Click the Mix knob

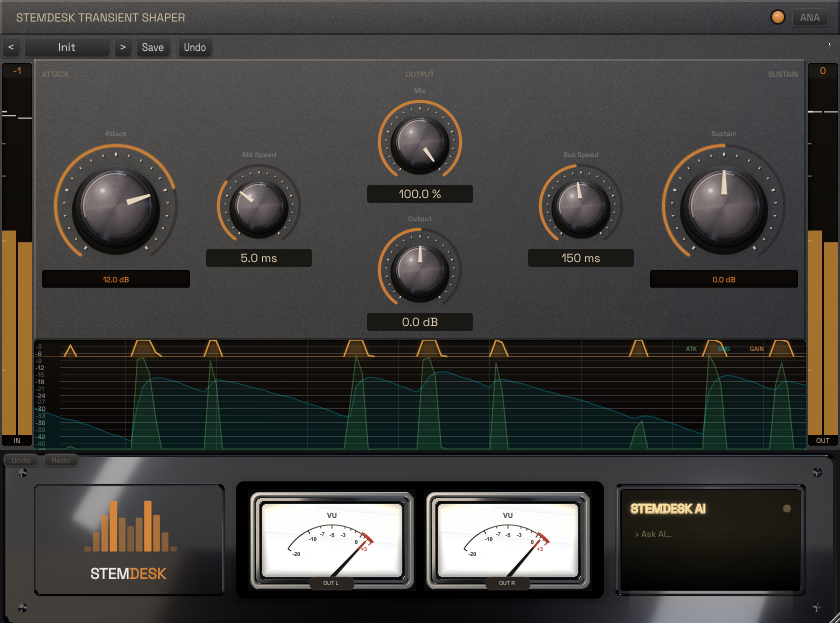(x=420, y=143)
